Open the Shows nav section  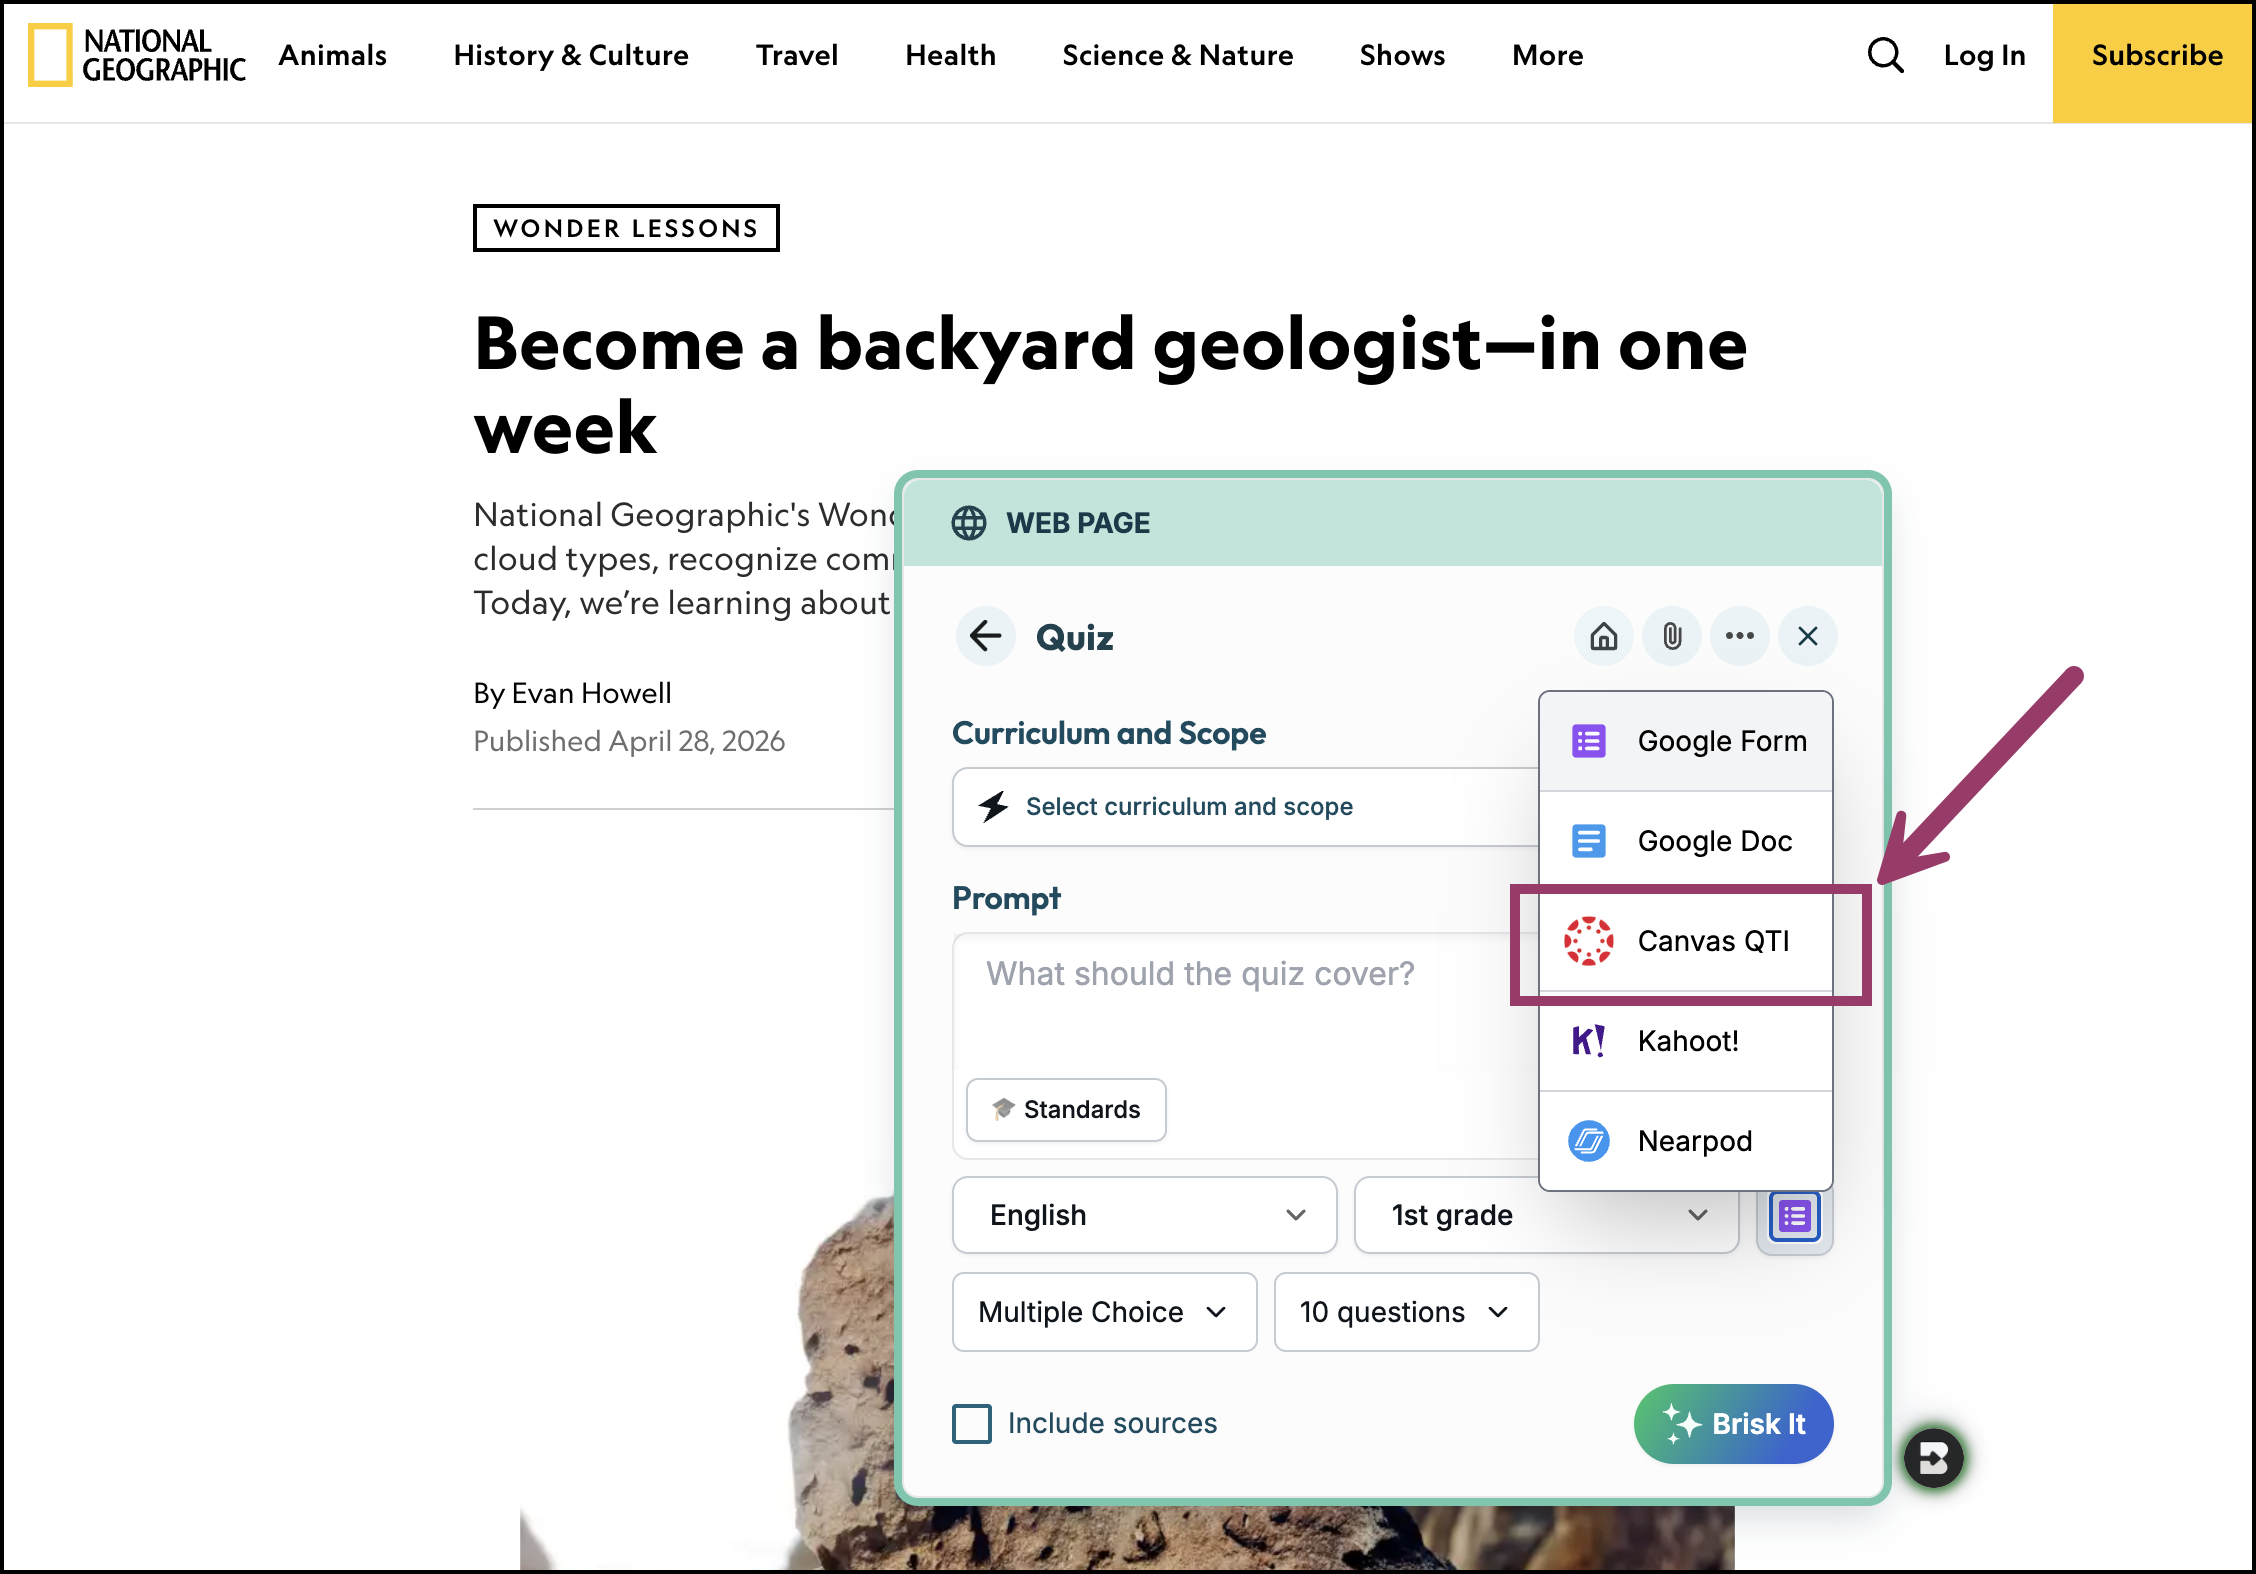tap(1402, 55)
